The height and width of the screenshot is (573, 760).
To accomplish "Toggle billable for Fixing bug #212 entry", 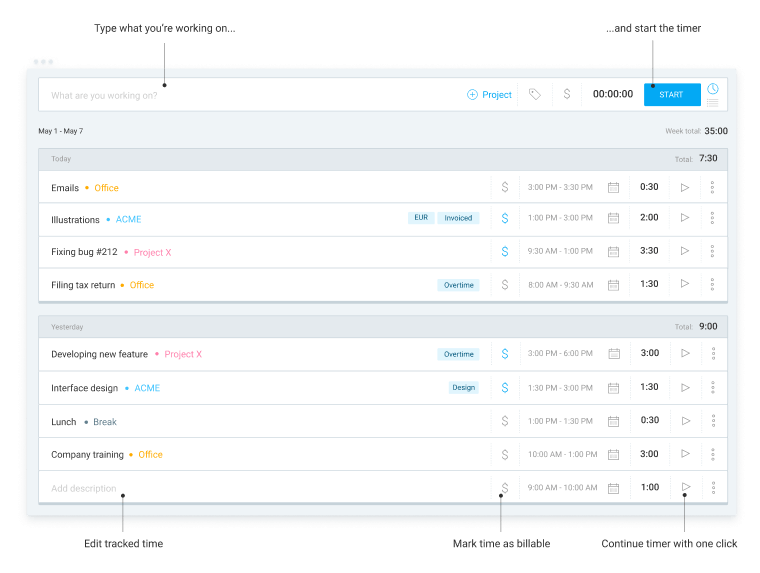I will (x=505, y=251).
